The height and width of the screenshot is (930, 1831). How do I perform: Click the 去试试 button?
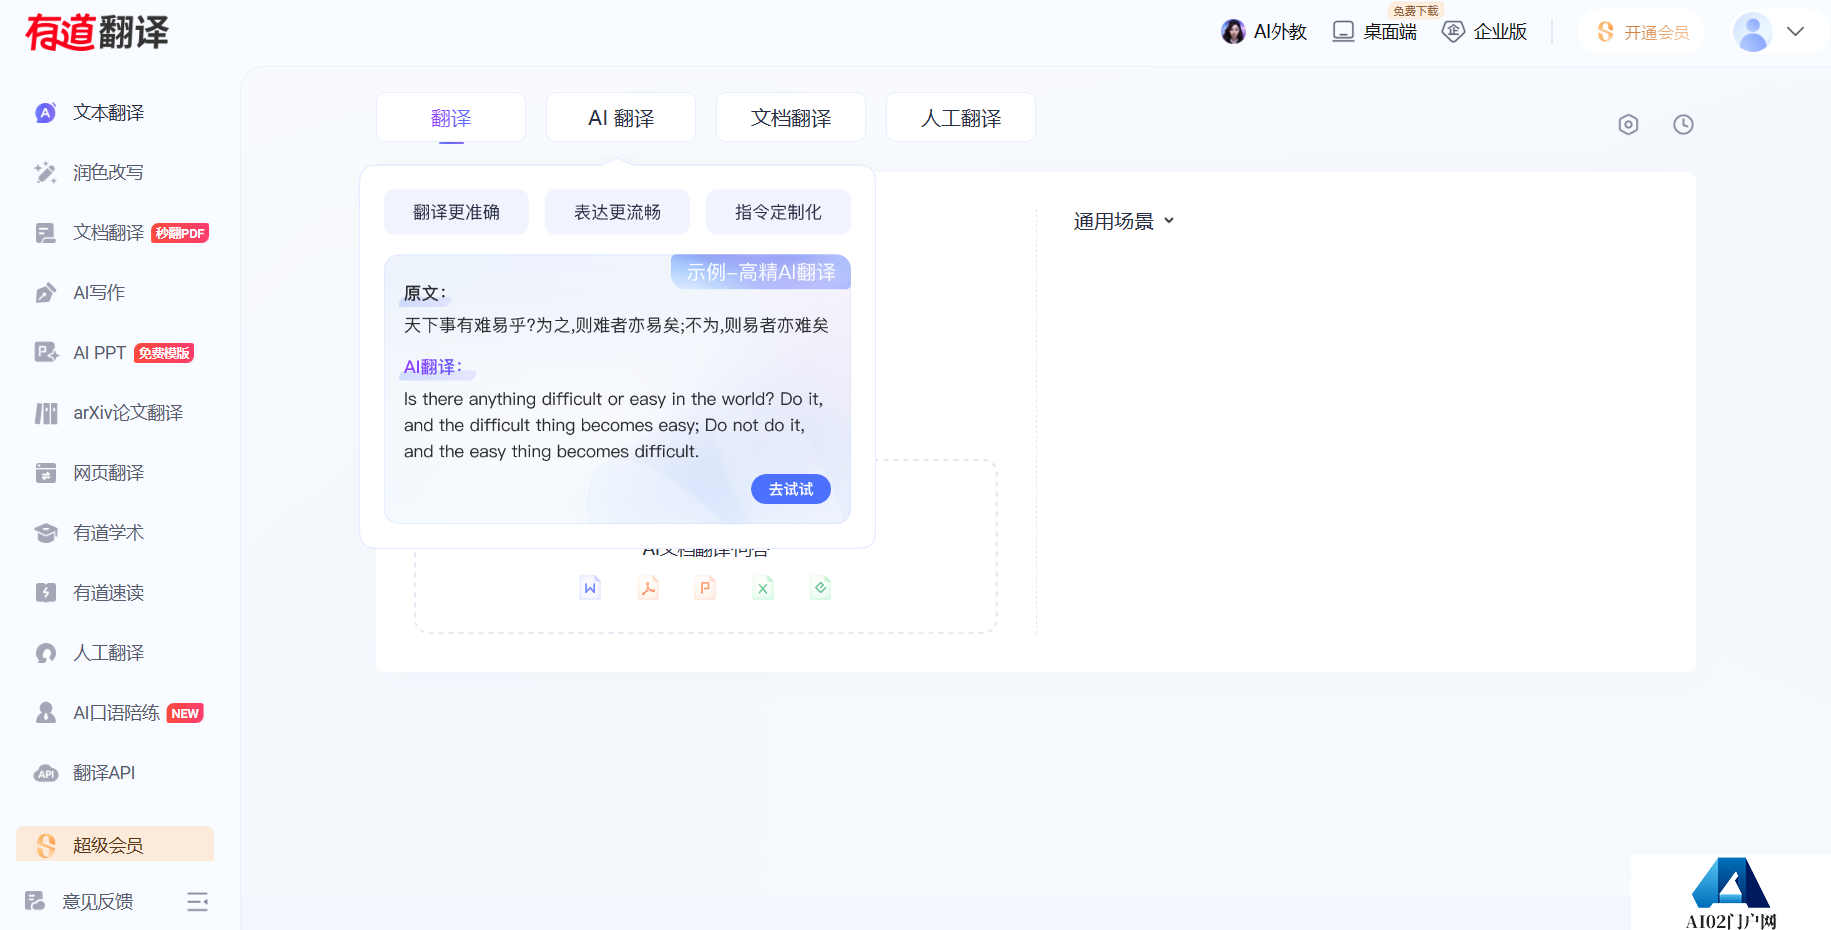click(x=791, y=489)
